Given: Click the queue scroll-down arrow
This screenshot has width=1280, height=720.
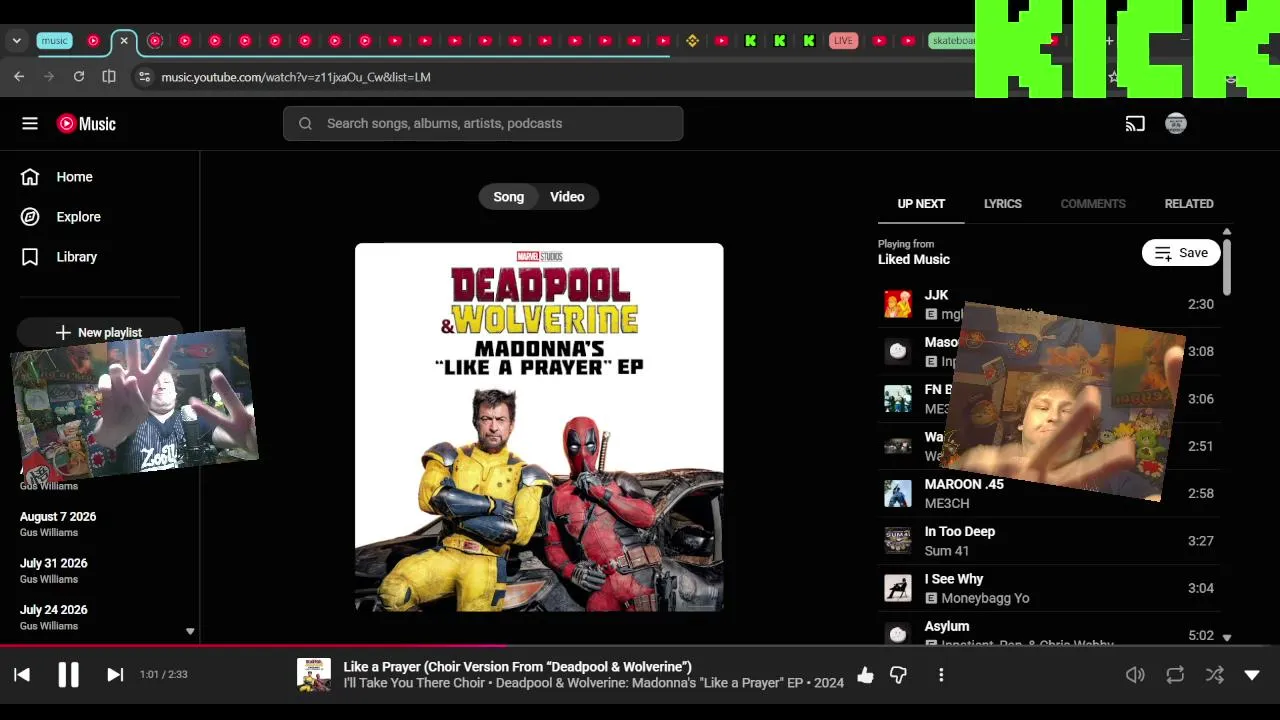Looking at the screenshot, I should [x=1227, y=637].
